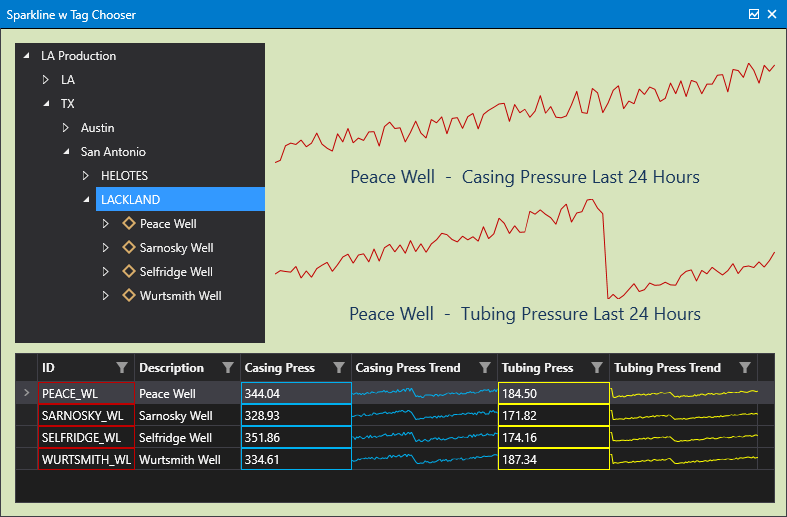
Task: Click the Casing Pressure Last 24 Hours chart
Action: click(525, 113)
